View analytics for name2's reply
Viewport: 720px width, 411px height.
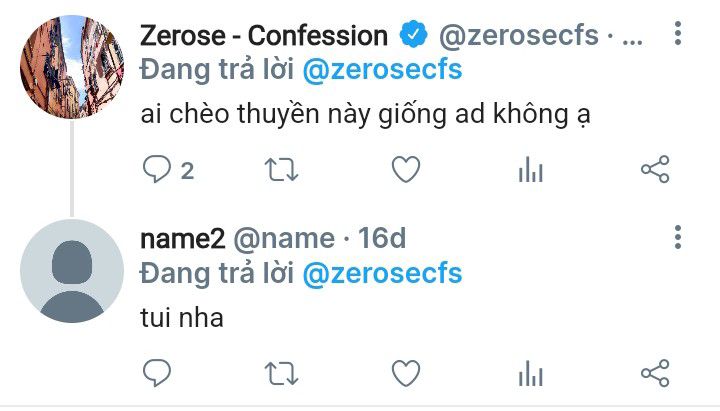(529, 375)
